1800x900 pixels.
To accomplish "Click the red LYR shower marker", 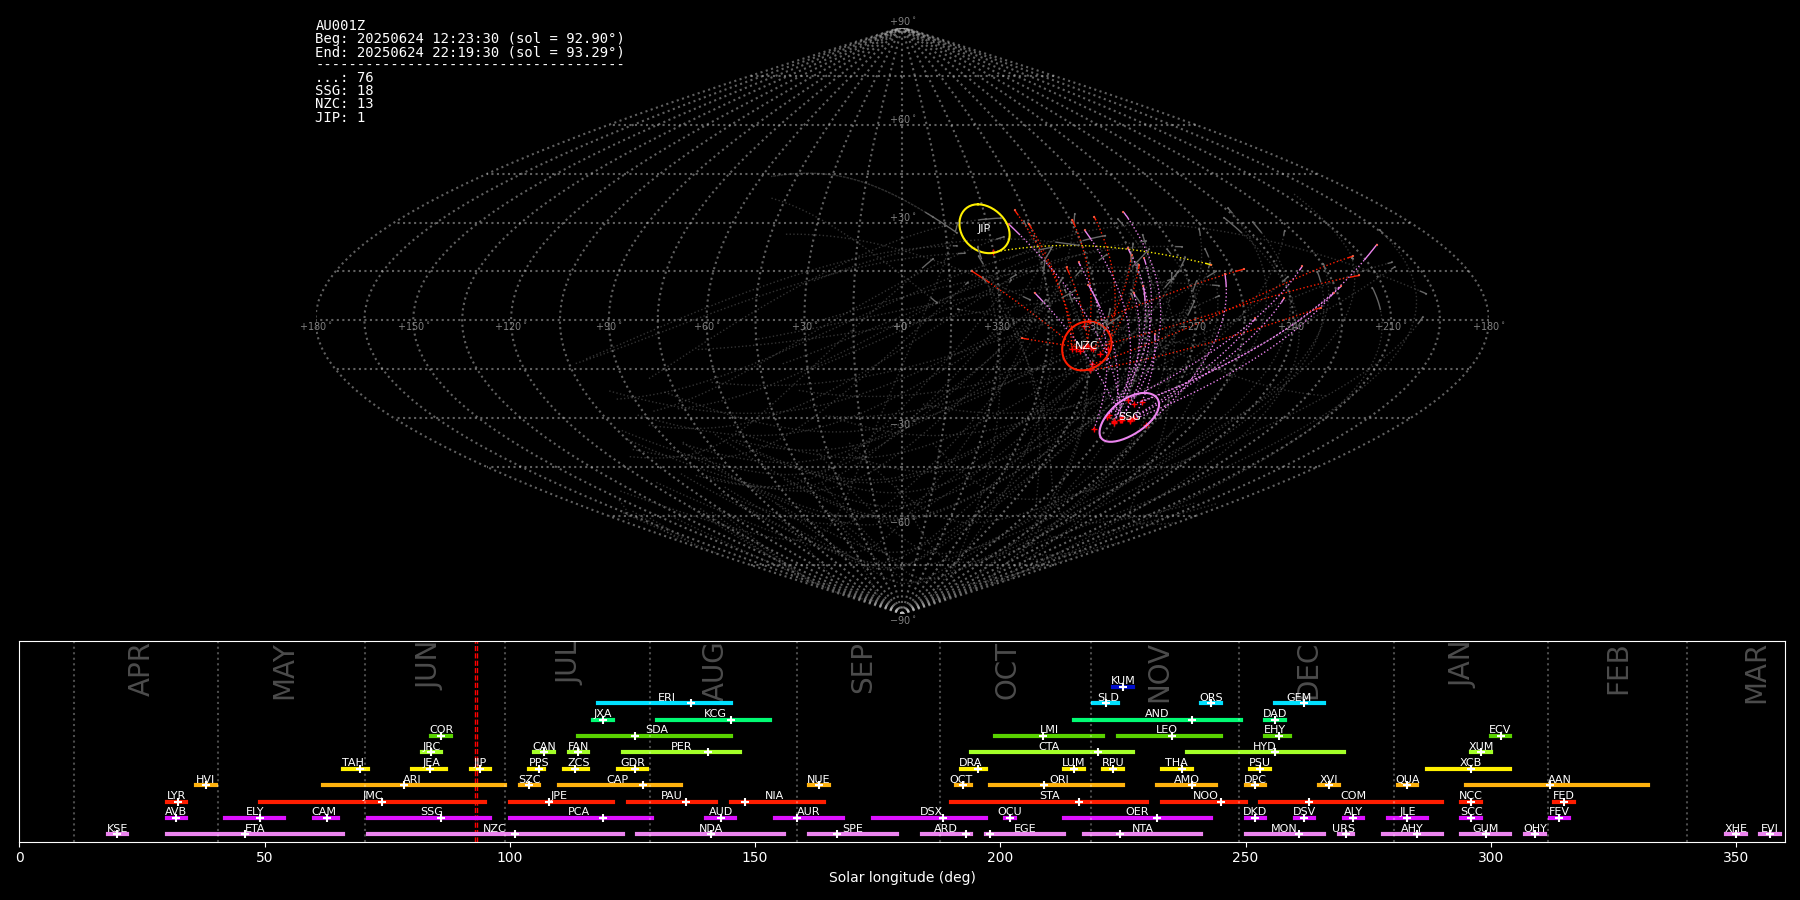I will 176,802.
